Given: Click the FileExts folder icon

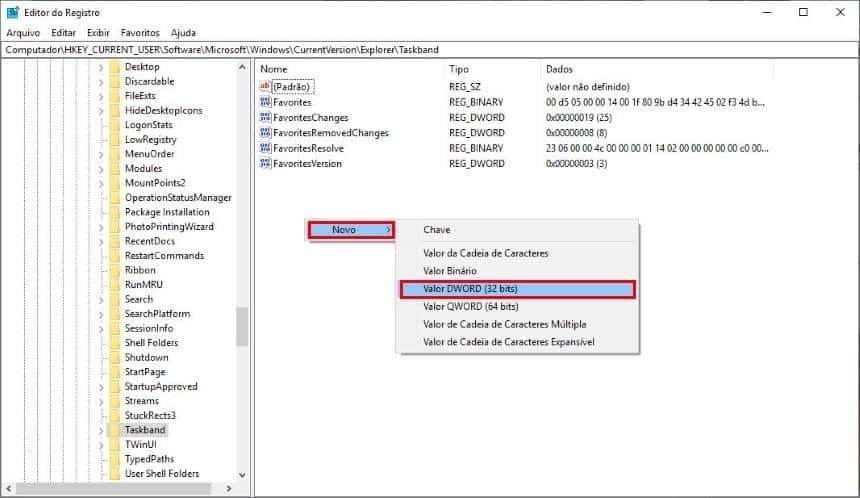Looking at the screenshot, I should click(115, 96).
